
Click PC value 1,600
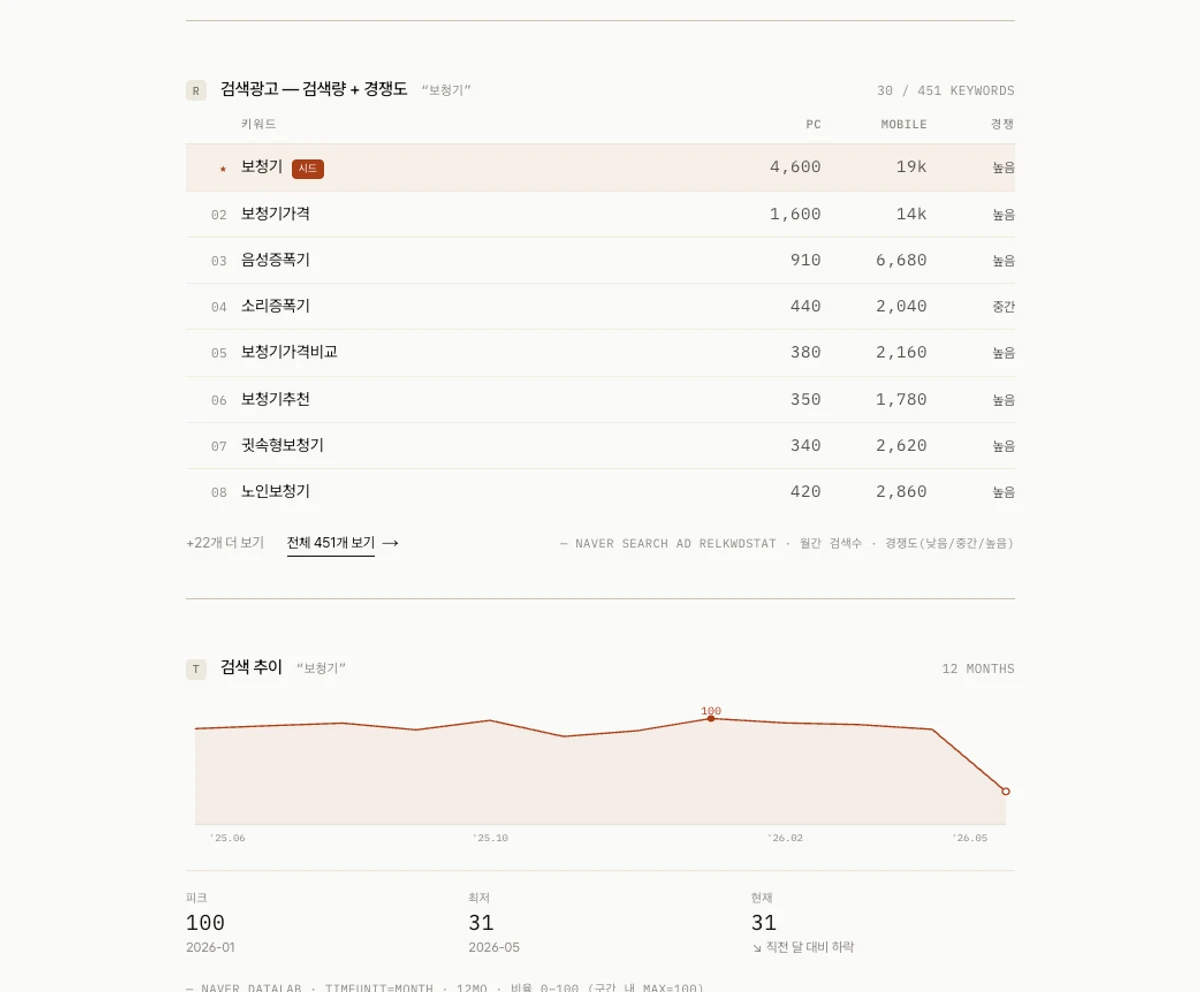click(795, 214)
